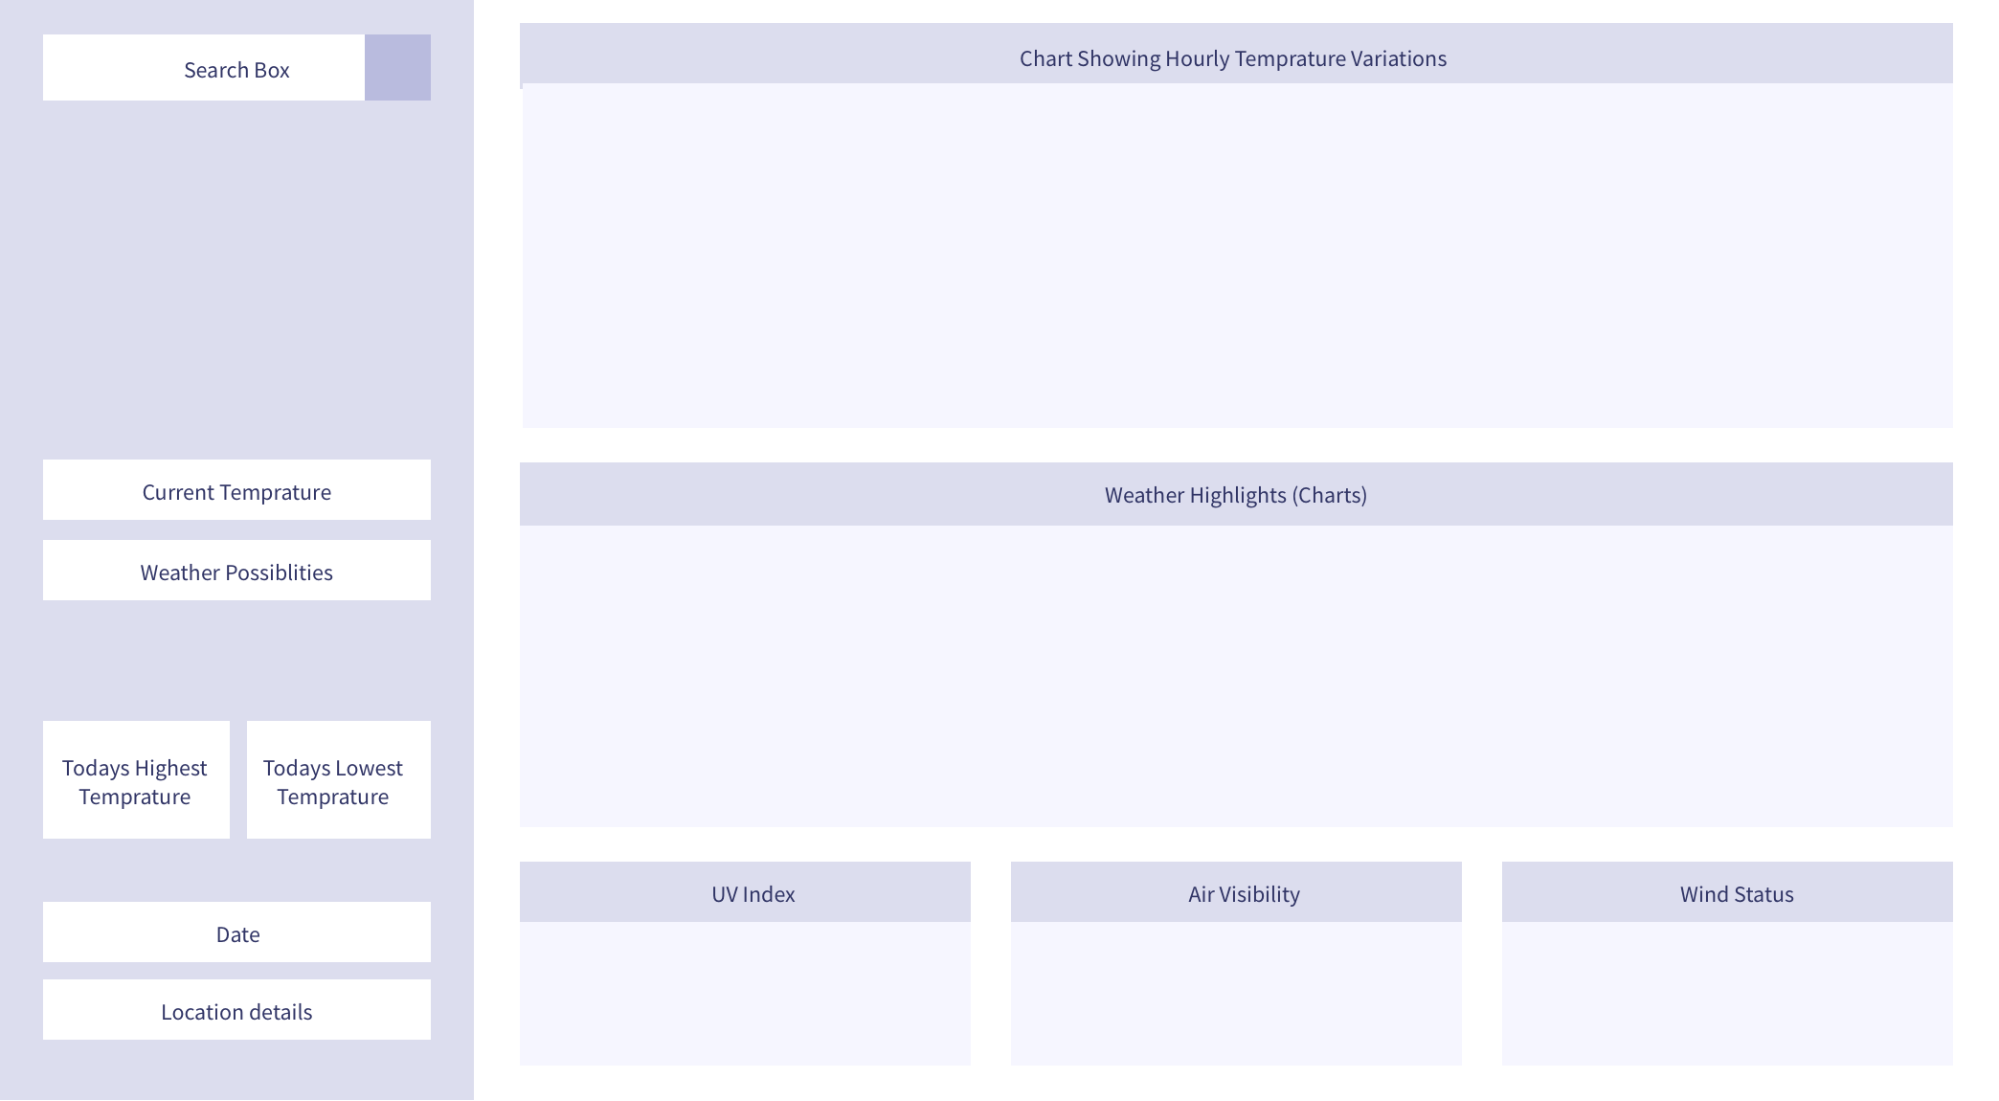Toggle Current Temperature display on
This screenshot has height=1101, width=1999.
[x=236, y=491]
